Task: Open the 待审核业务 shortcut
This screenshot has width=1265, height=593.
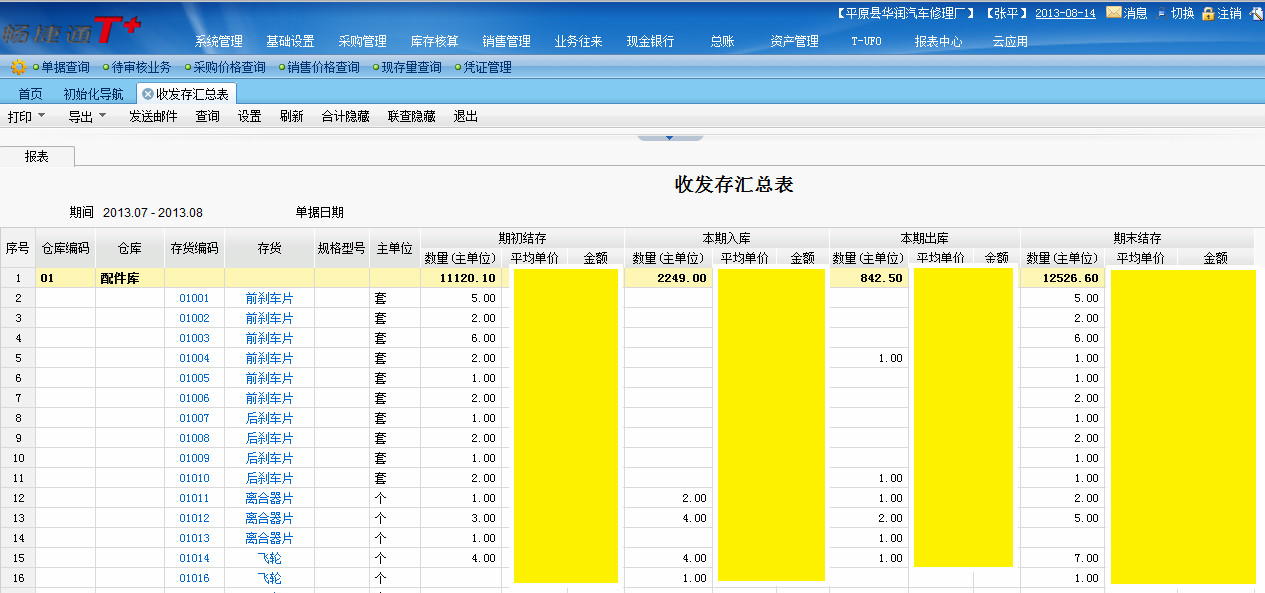Action: pos(141,67)
